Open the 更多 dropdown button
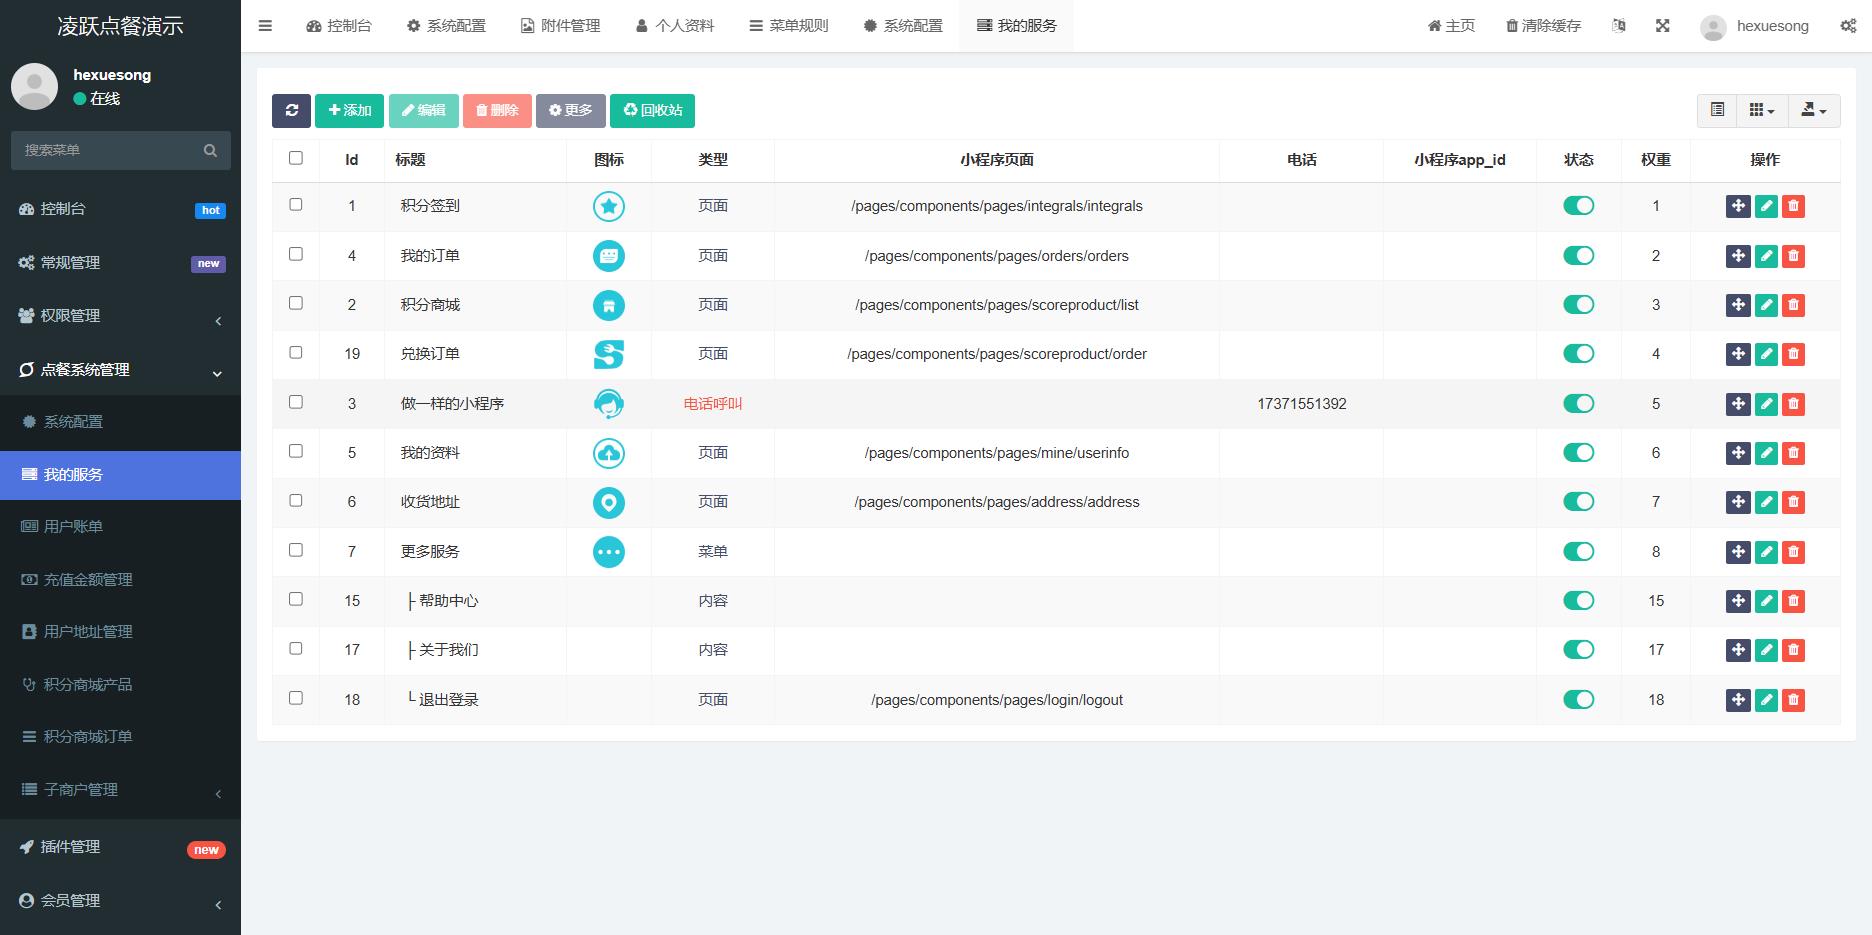Image resolution: width=1872 pixels, height=935 pixels. click(x=570, y=110)
